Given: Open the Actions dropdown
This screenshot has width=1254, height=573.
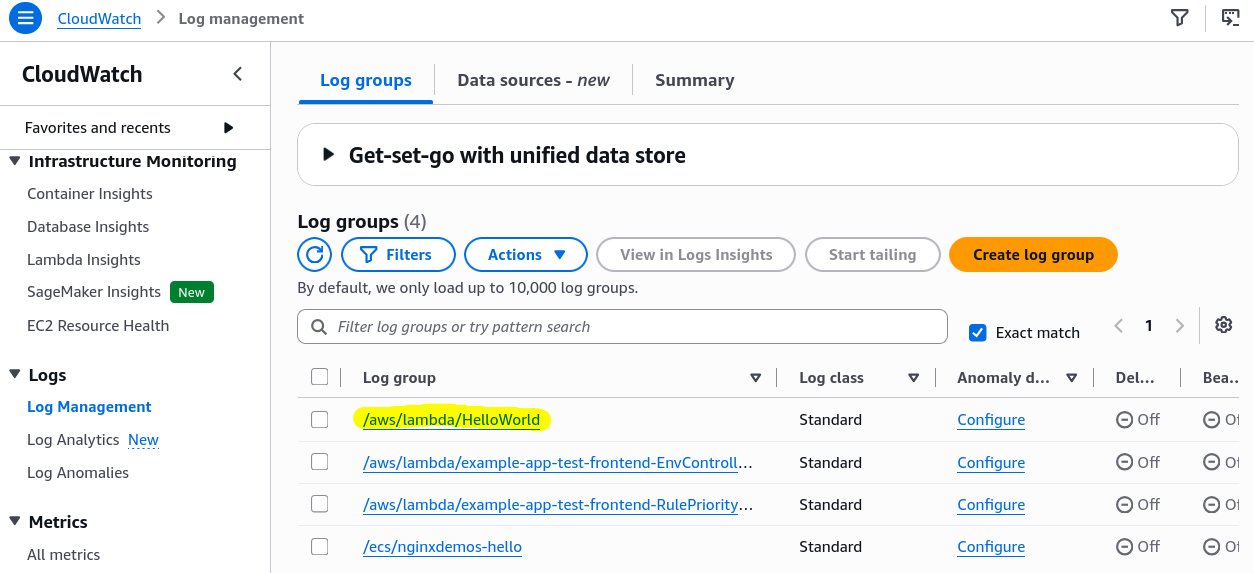Looking at the screenshot, I should [527, 255].
